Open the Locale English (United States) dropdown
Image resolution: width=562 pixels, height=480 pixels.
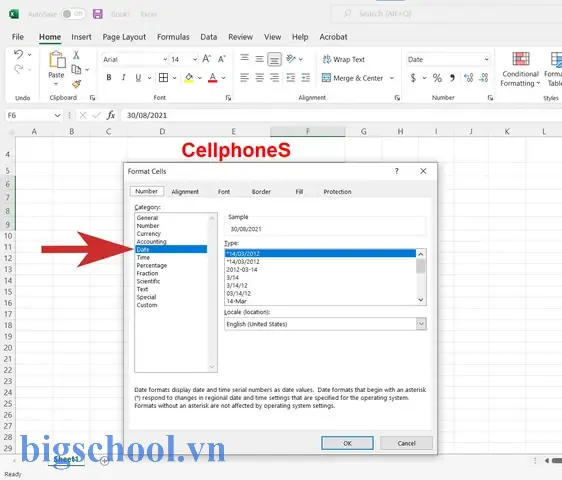click(x=421, y=324)
